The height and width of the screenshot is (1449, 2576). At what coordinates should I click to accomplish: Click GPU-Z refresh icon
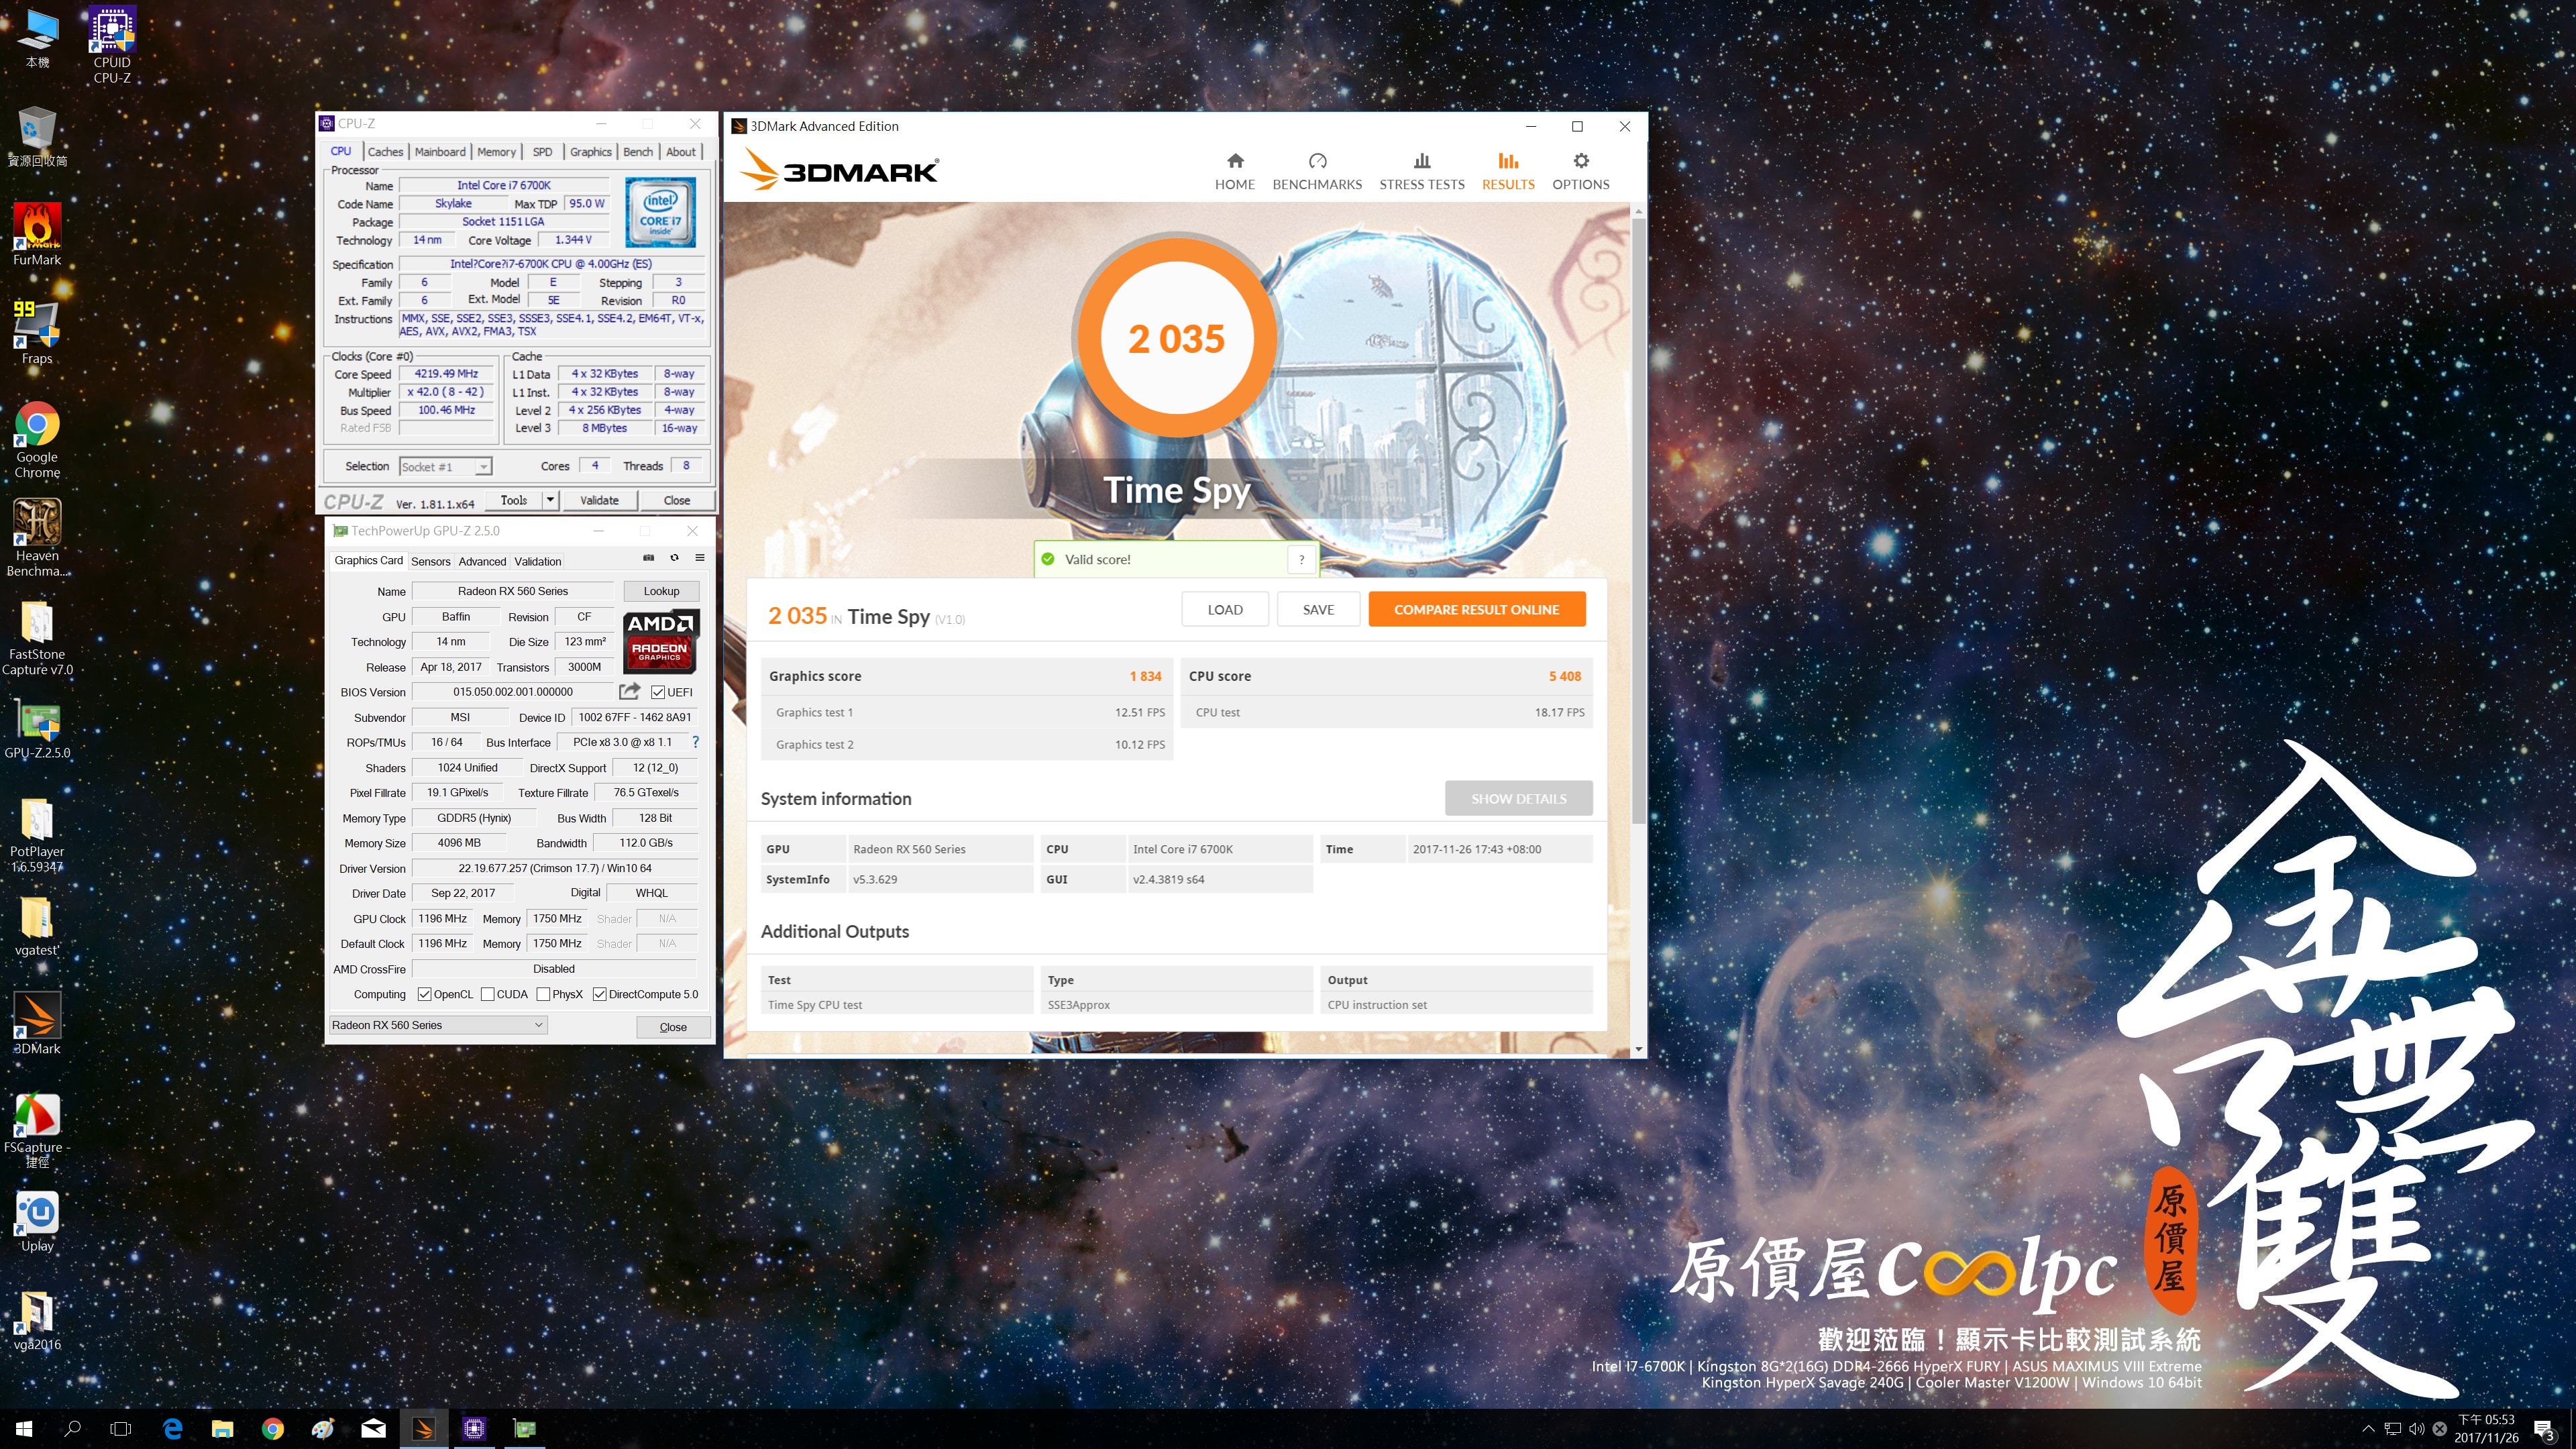pos(674,558)
